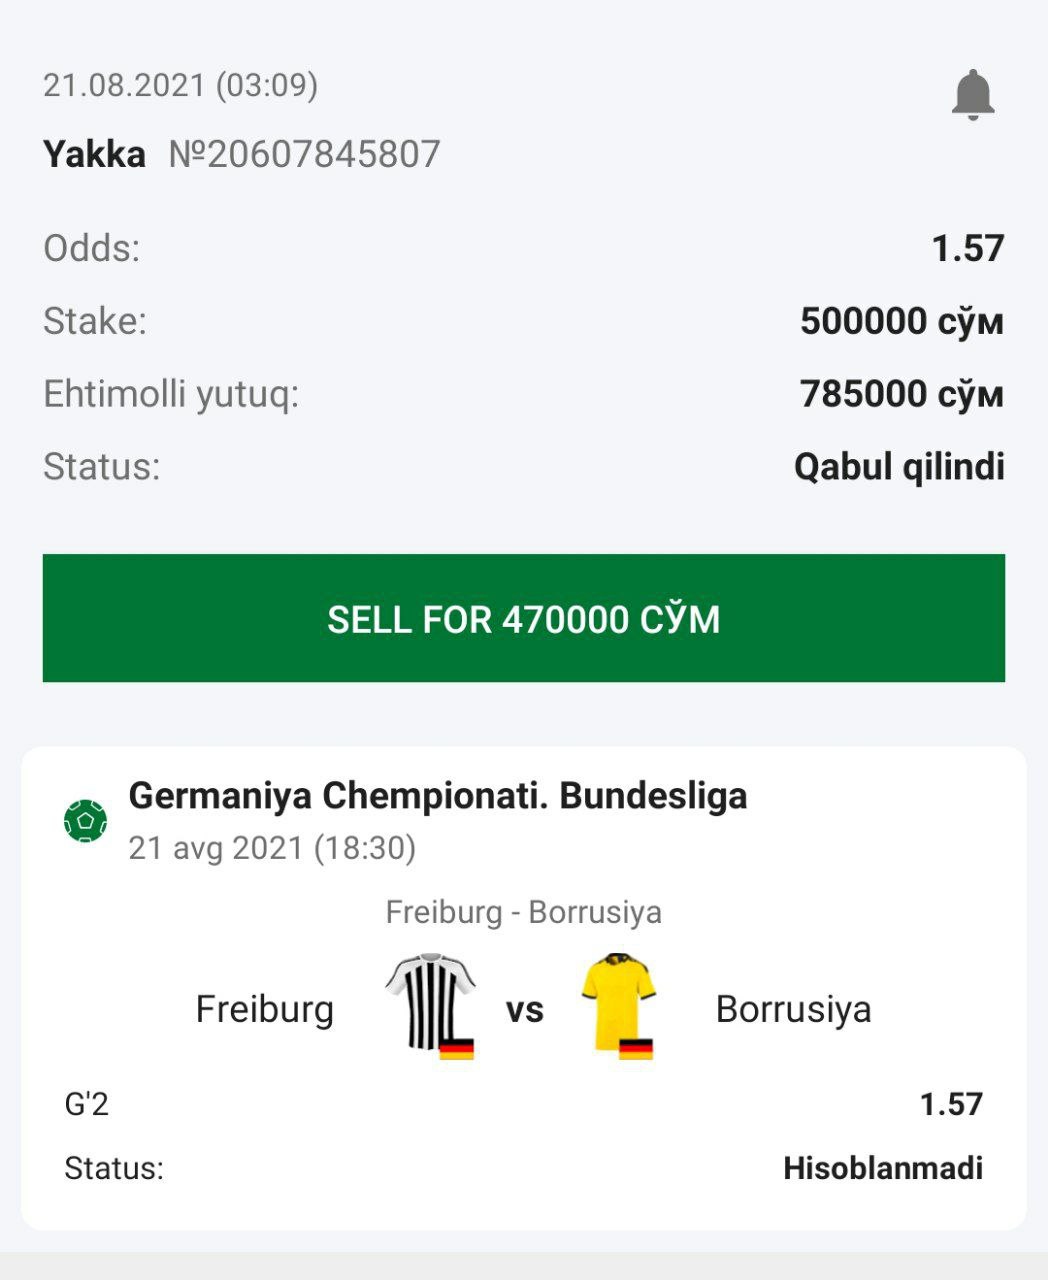Tap the Borrusiya team name
The width and height of the screenshot is (1048, 1280).
pyautogui.click(x=793, y=1009)
